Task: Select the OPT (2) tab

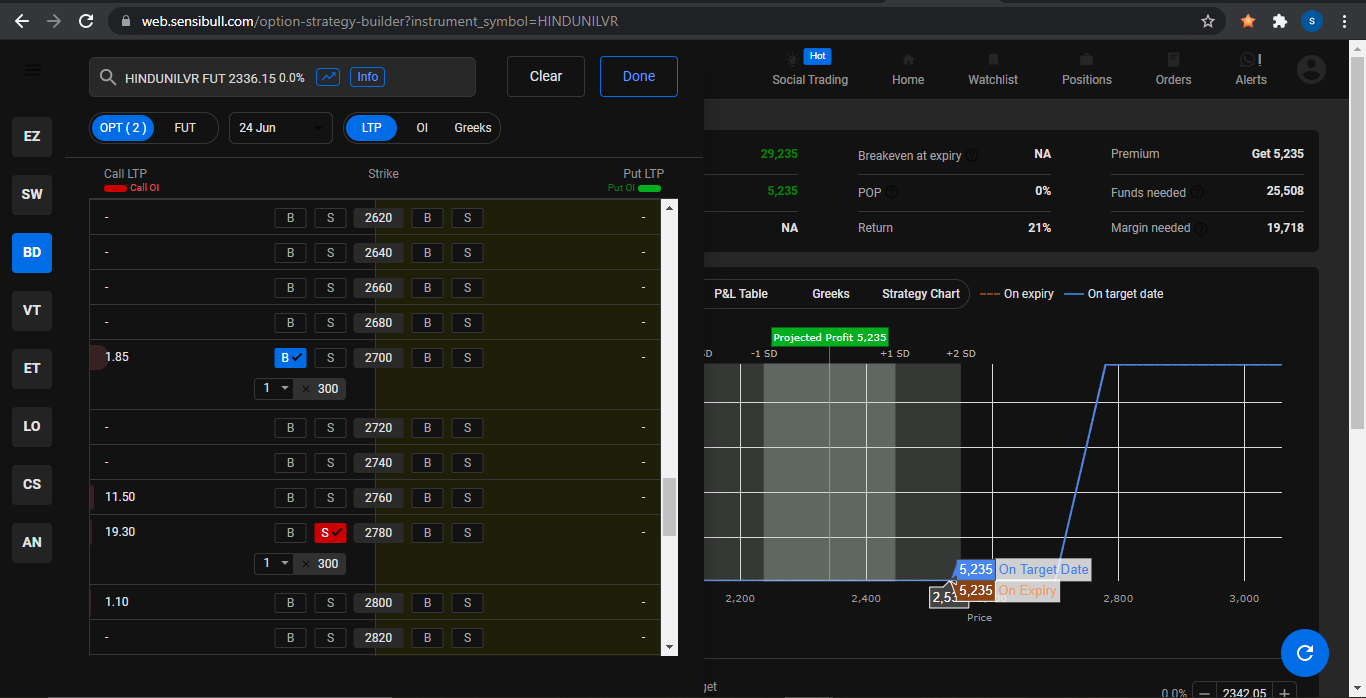Action: pyautogui.click(x=124, y=128)
